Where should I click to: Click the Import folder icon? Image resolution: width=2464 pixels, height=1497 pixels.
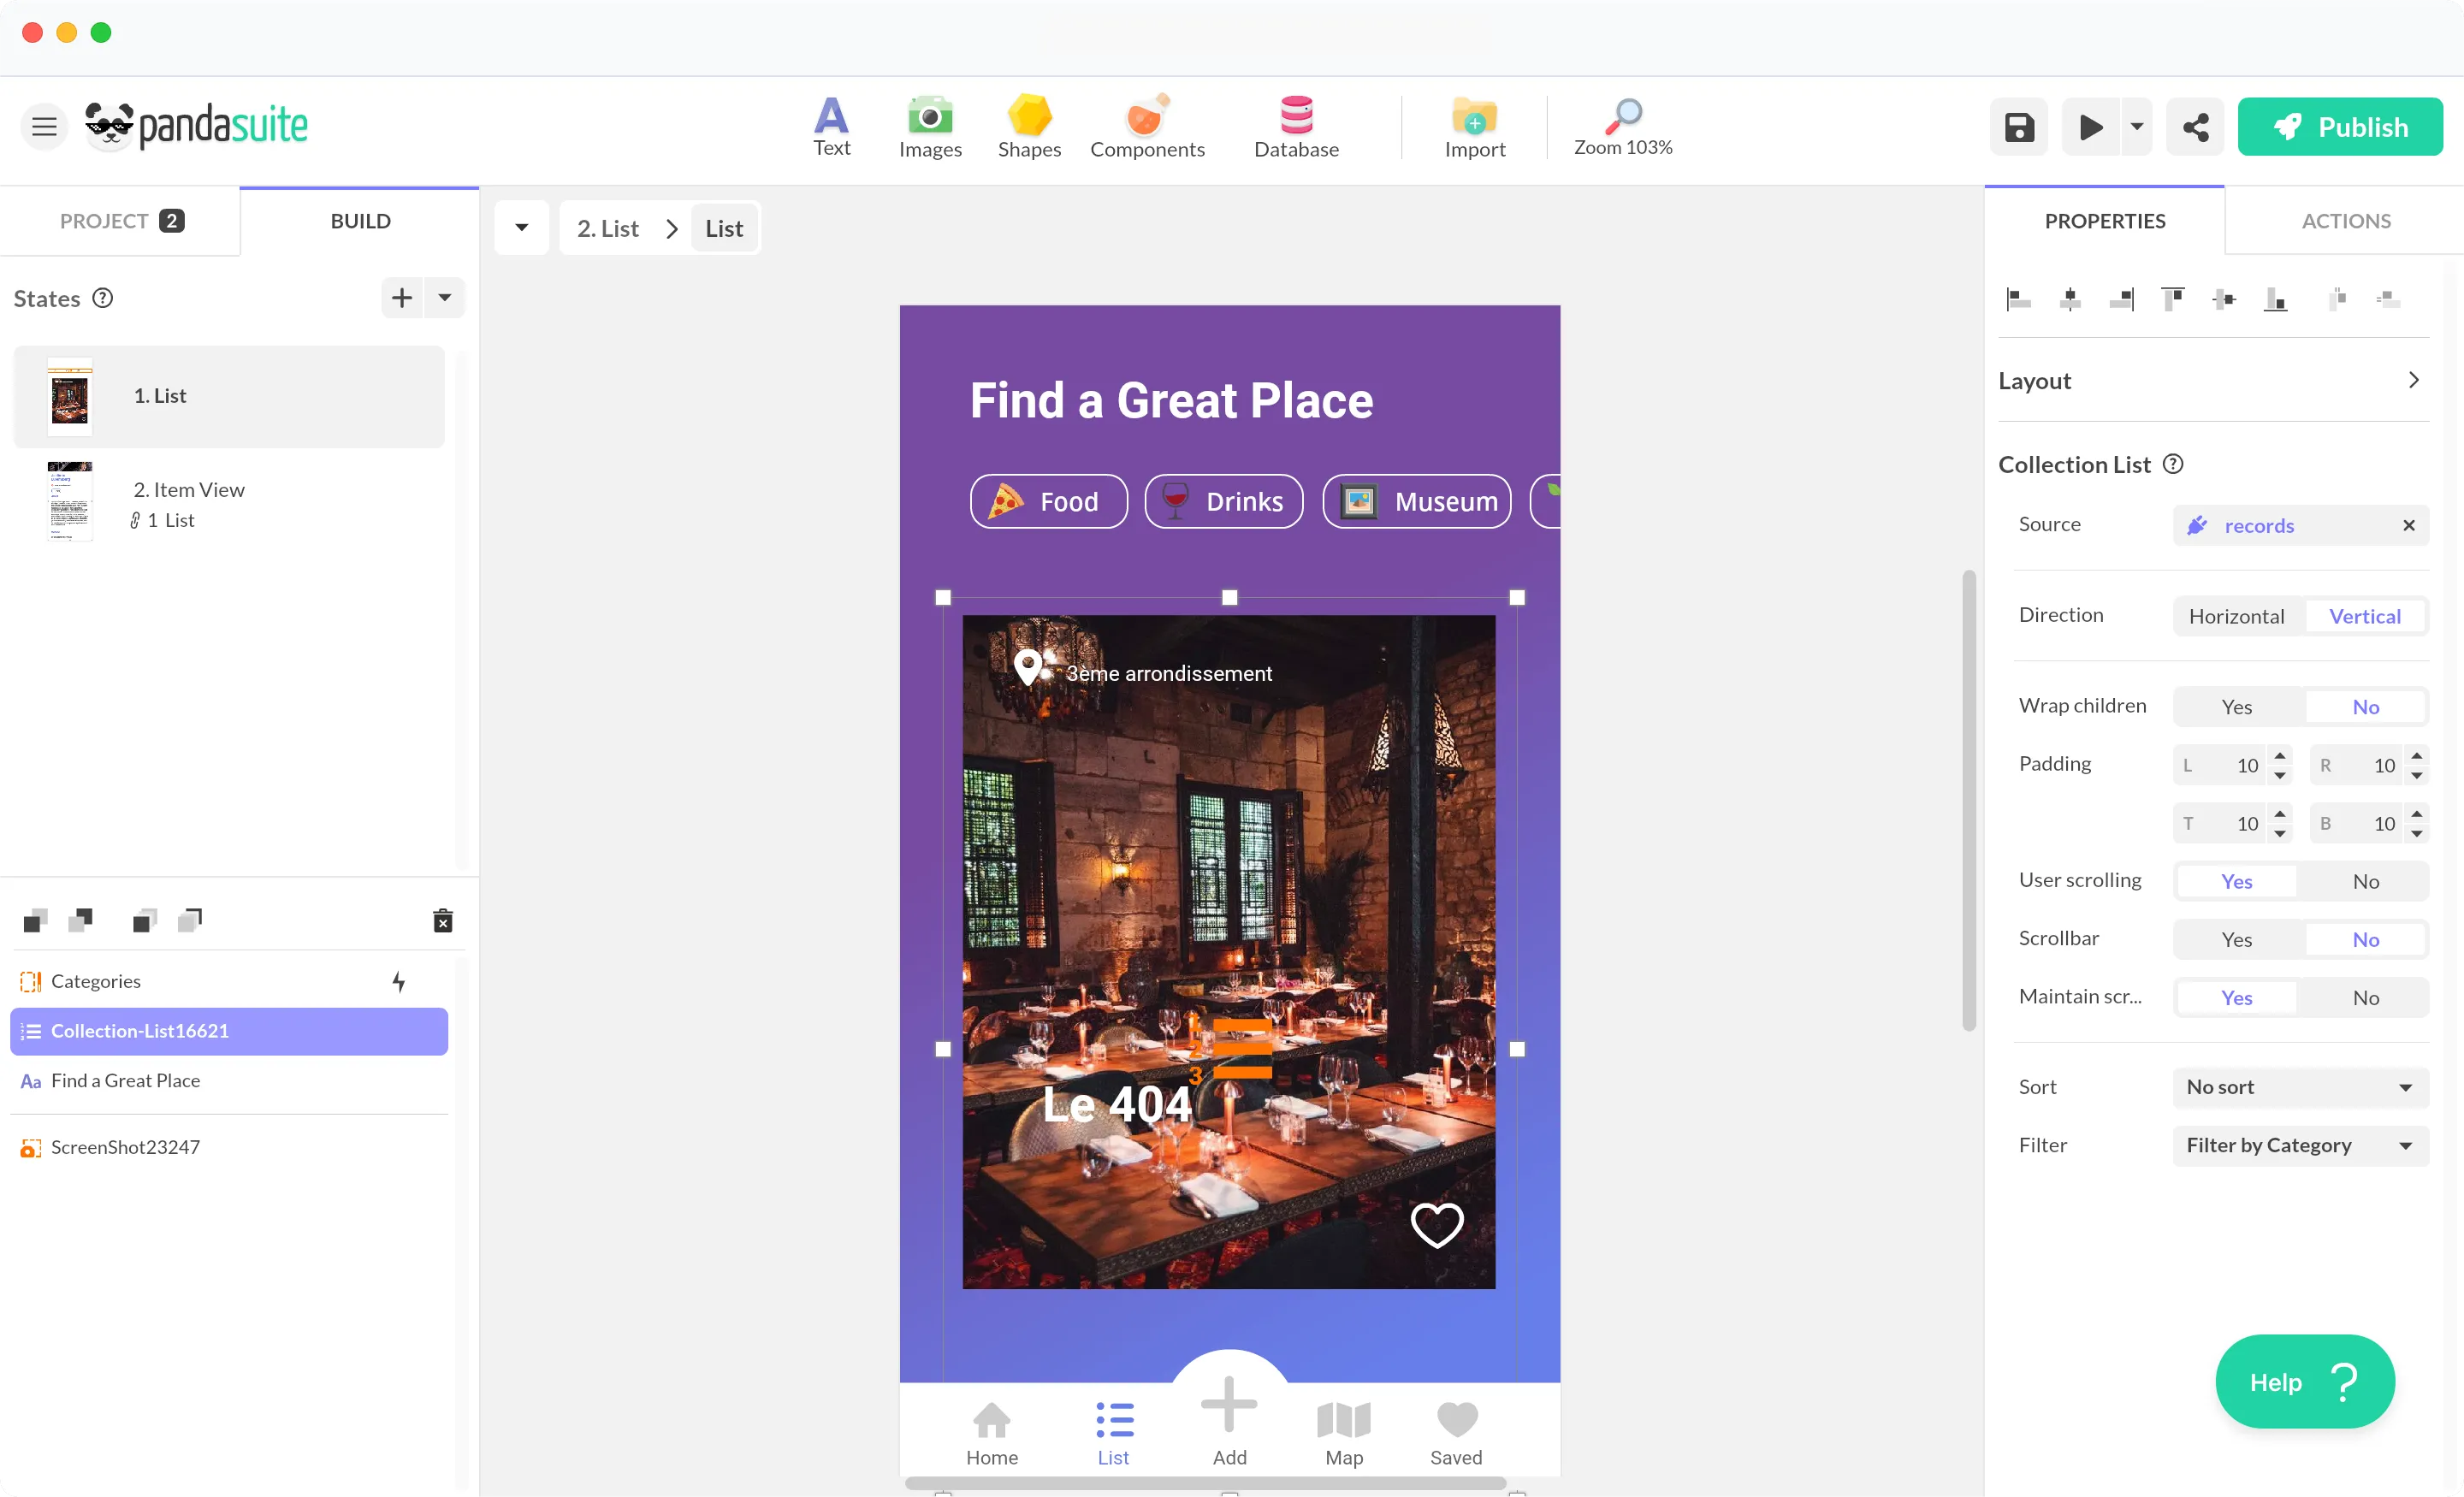click(x=1474, y=118)
